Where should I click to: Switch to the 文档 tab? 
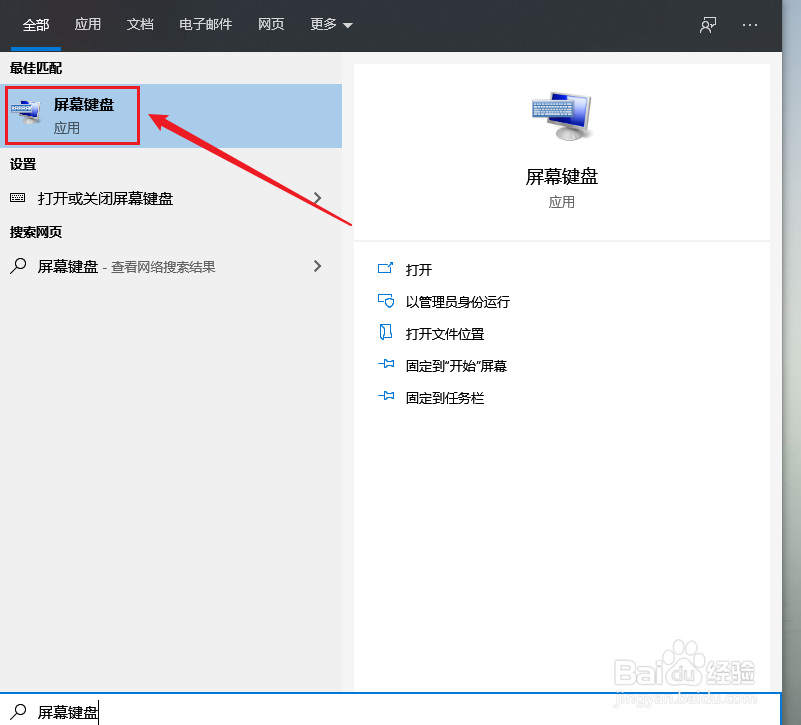[x=140, y=25]
